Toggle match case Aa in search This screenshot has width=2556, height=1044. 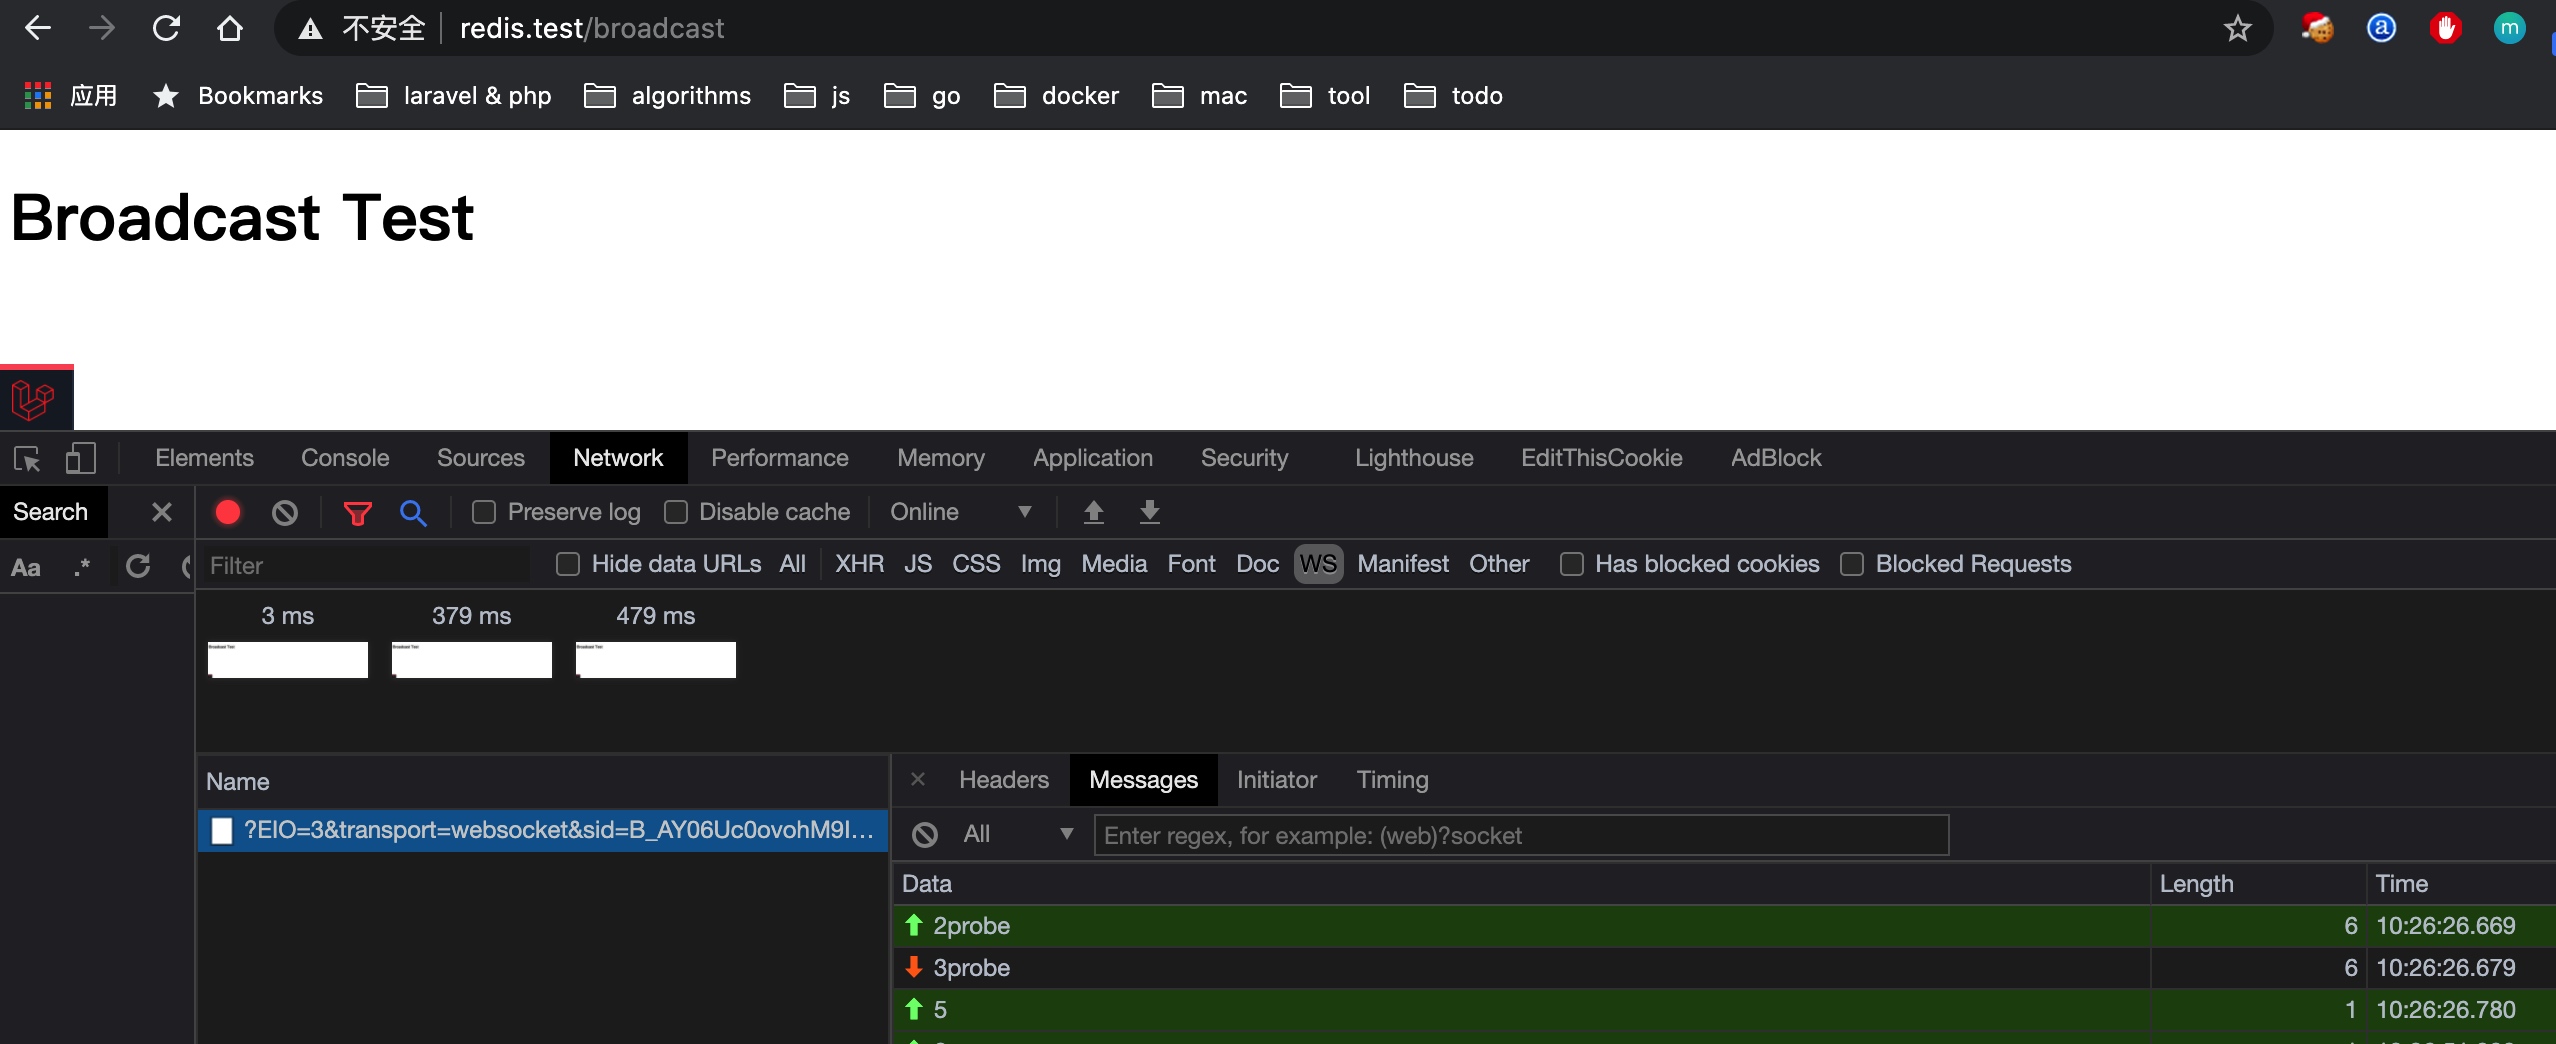tap(26, 568)
